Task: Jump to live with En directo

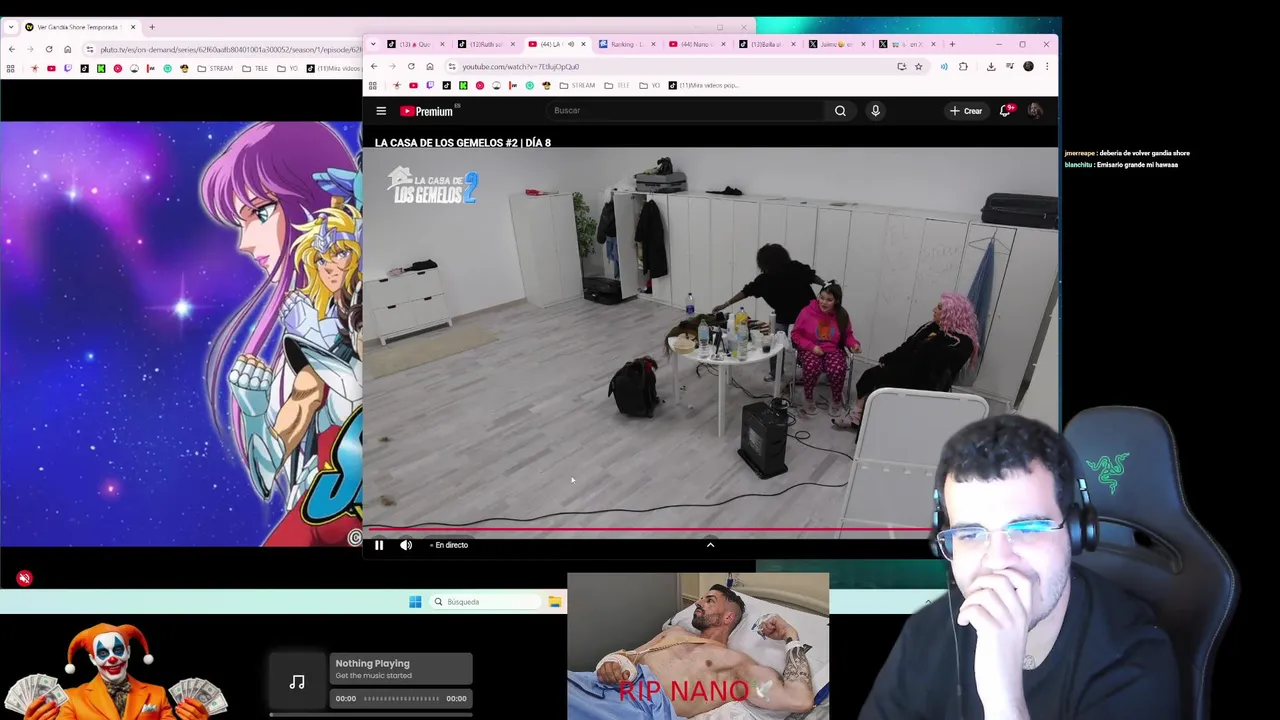Action: pyautogui.click(x=450, y=545)
